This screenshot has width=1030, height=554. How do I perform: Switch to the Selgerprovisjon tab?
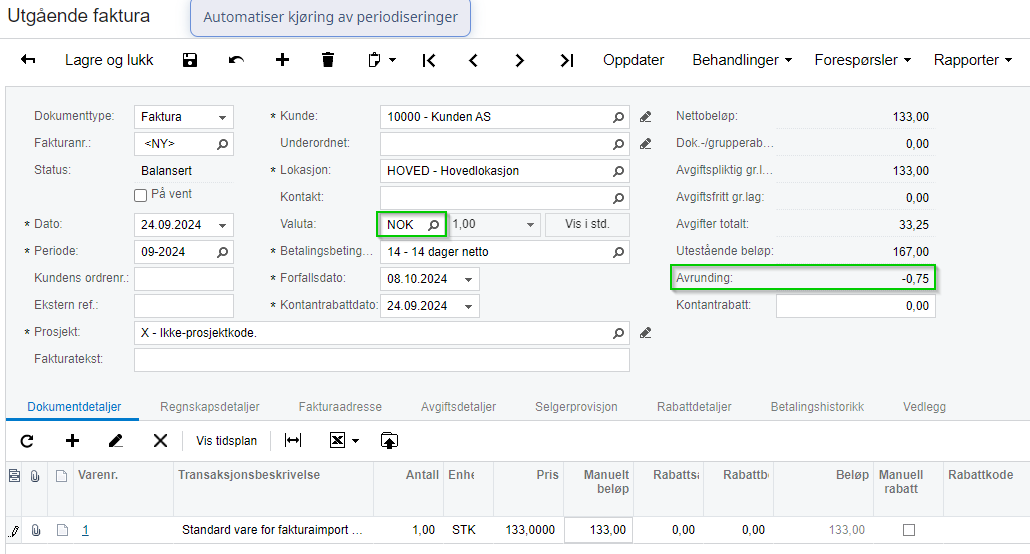coord(576,407)
